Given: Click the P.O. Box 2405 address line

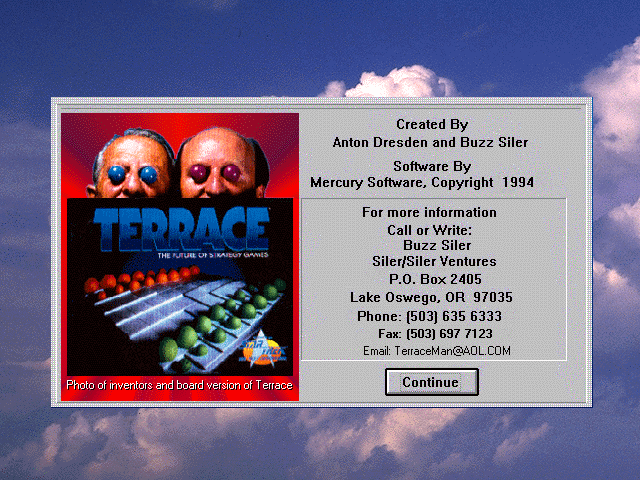Looking at the screenshot, I should coord(431,280).
